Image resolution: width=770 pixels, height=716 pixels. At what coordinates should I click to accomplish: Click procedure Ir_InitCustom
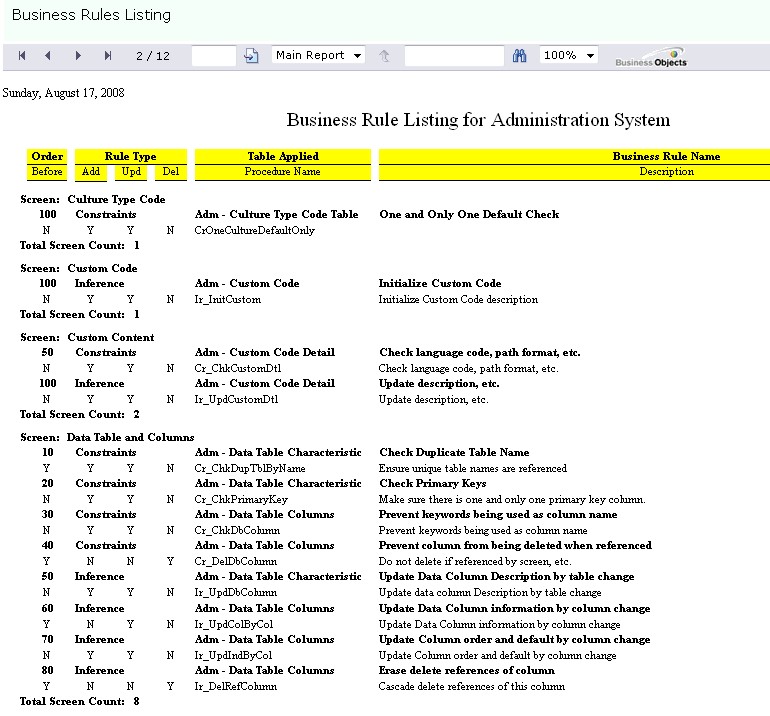[x=228, y=300]
